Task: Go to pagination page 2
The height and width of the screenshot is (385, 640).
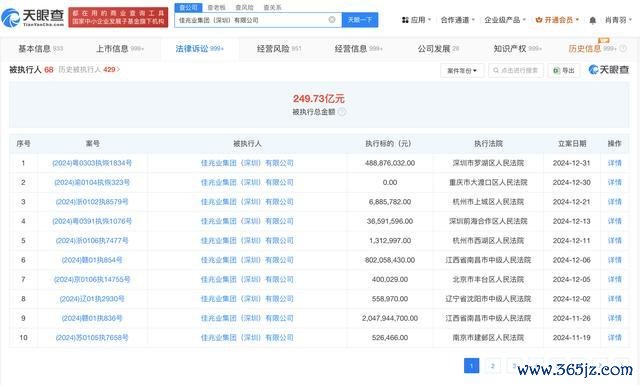Action: [x=493, y=366]
